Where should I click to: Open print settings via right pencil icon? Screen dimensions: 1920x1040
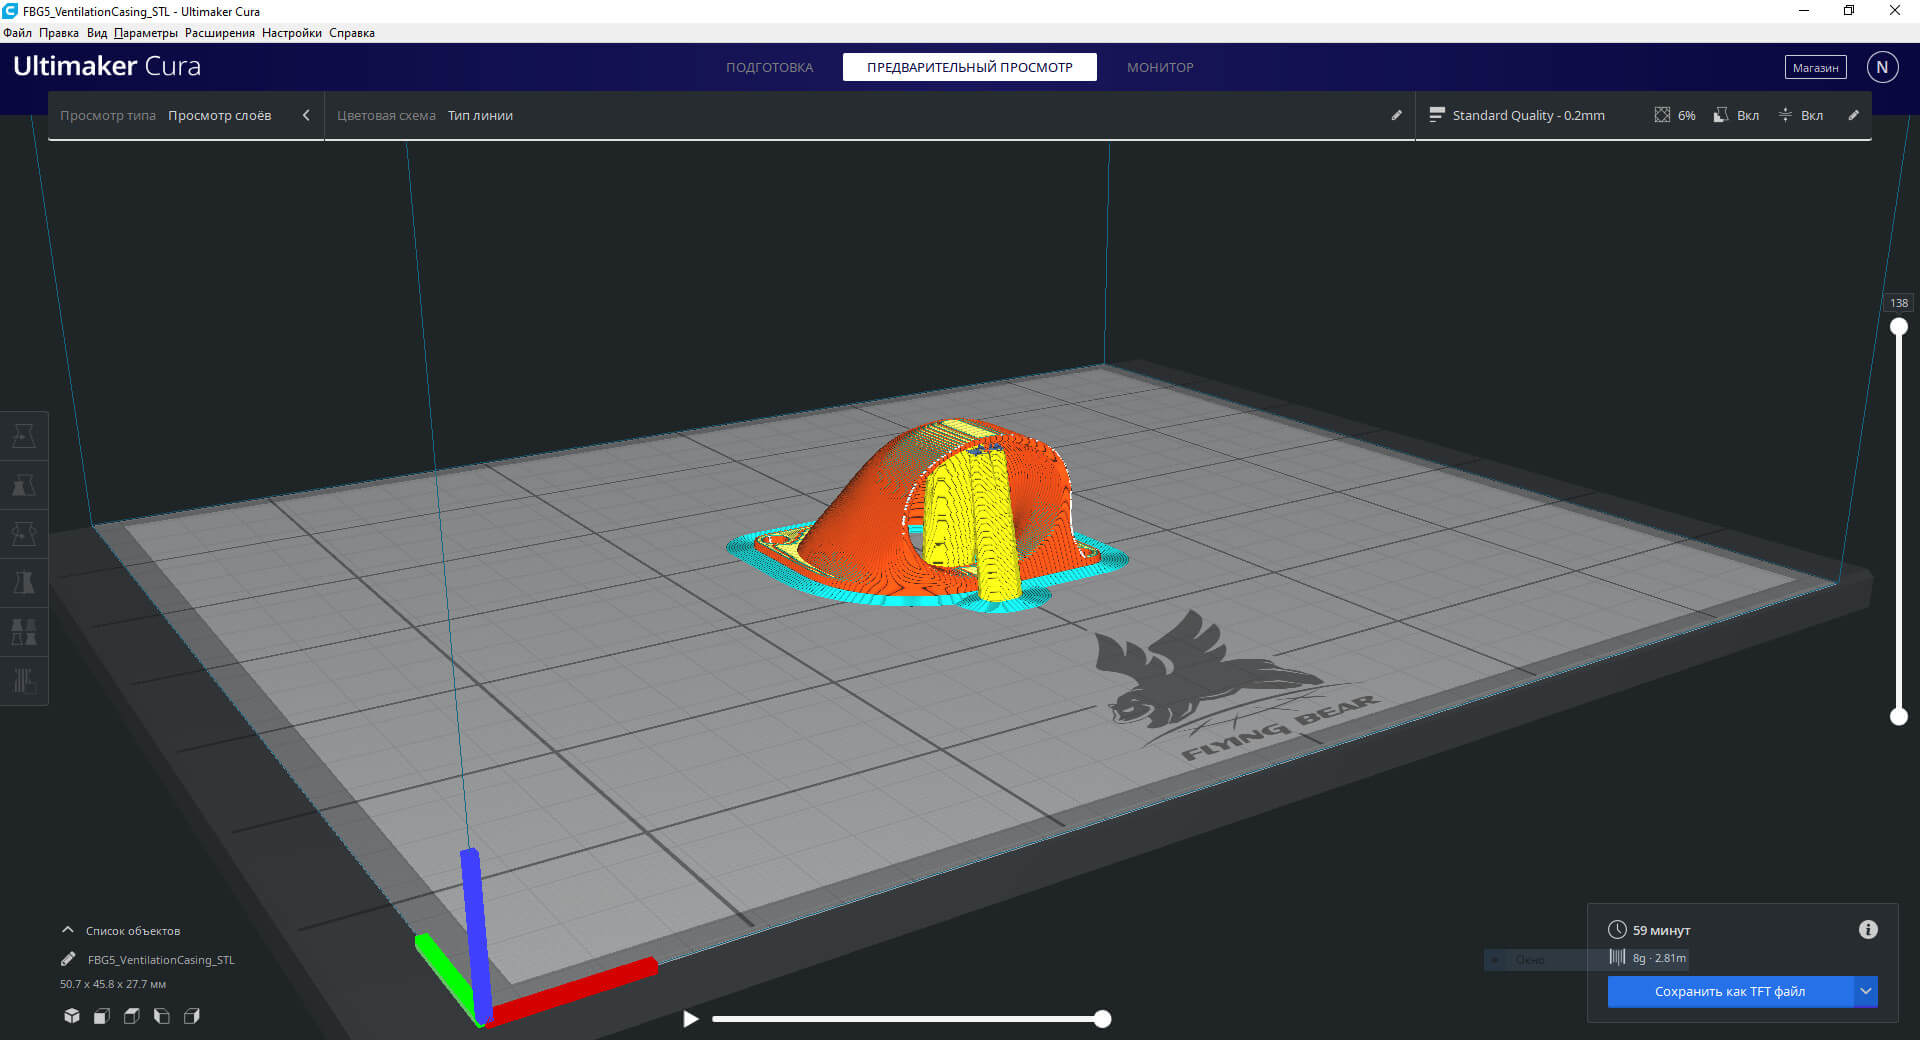coord(1853,115)
